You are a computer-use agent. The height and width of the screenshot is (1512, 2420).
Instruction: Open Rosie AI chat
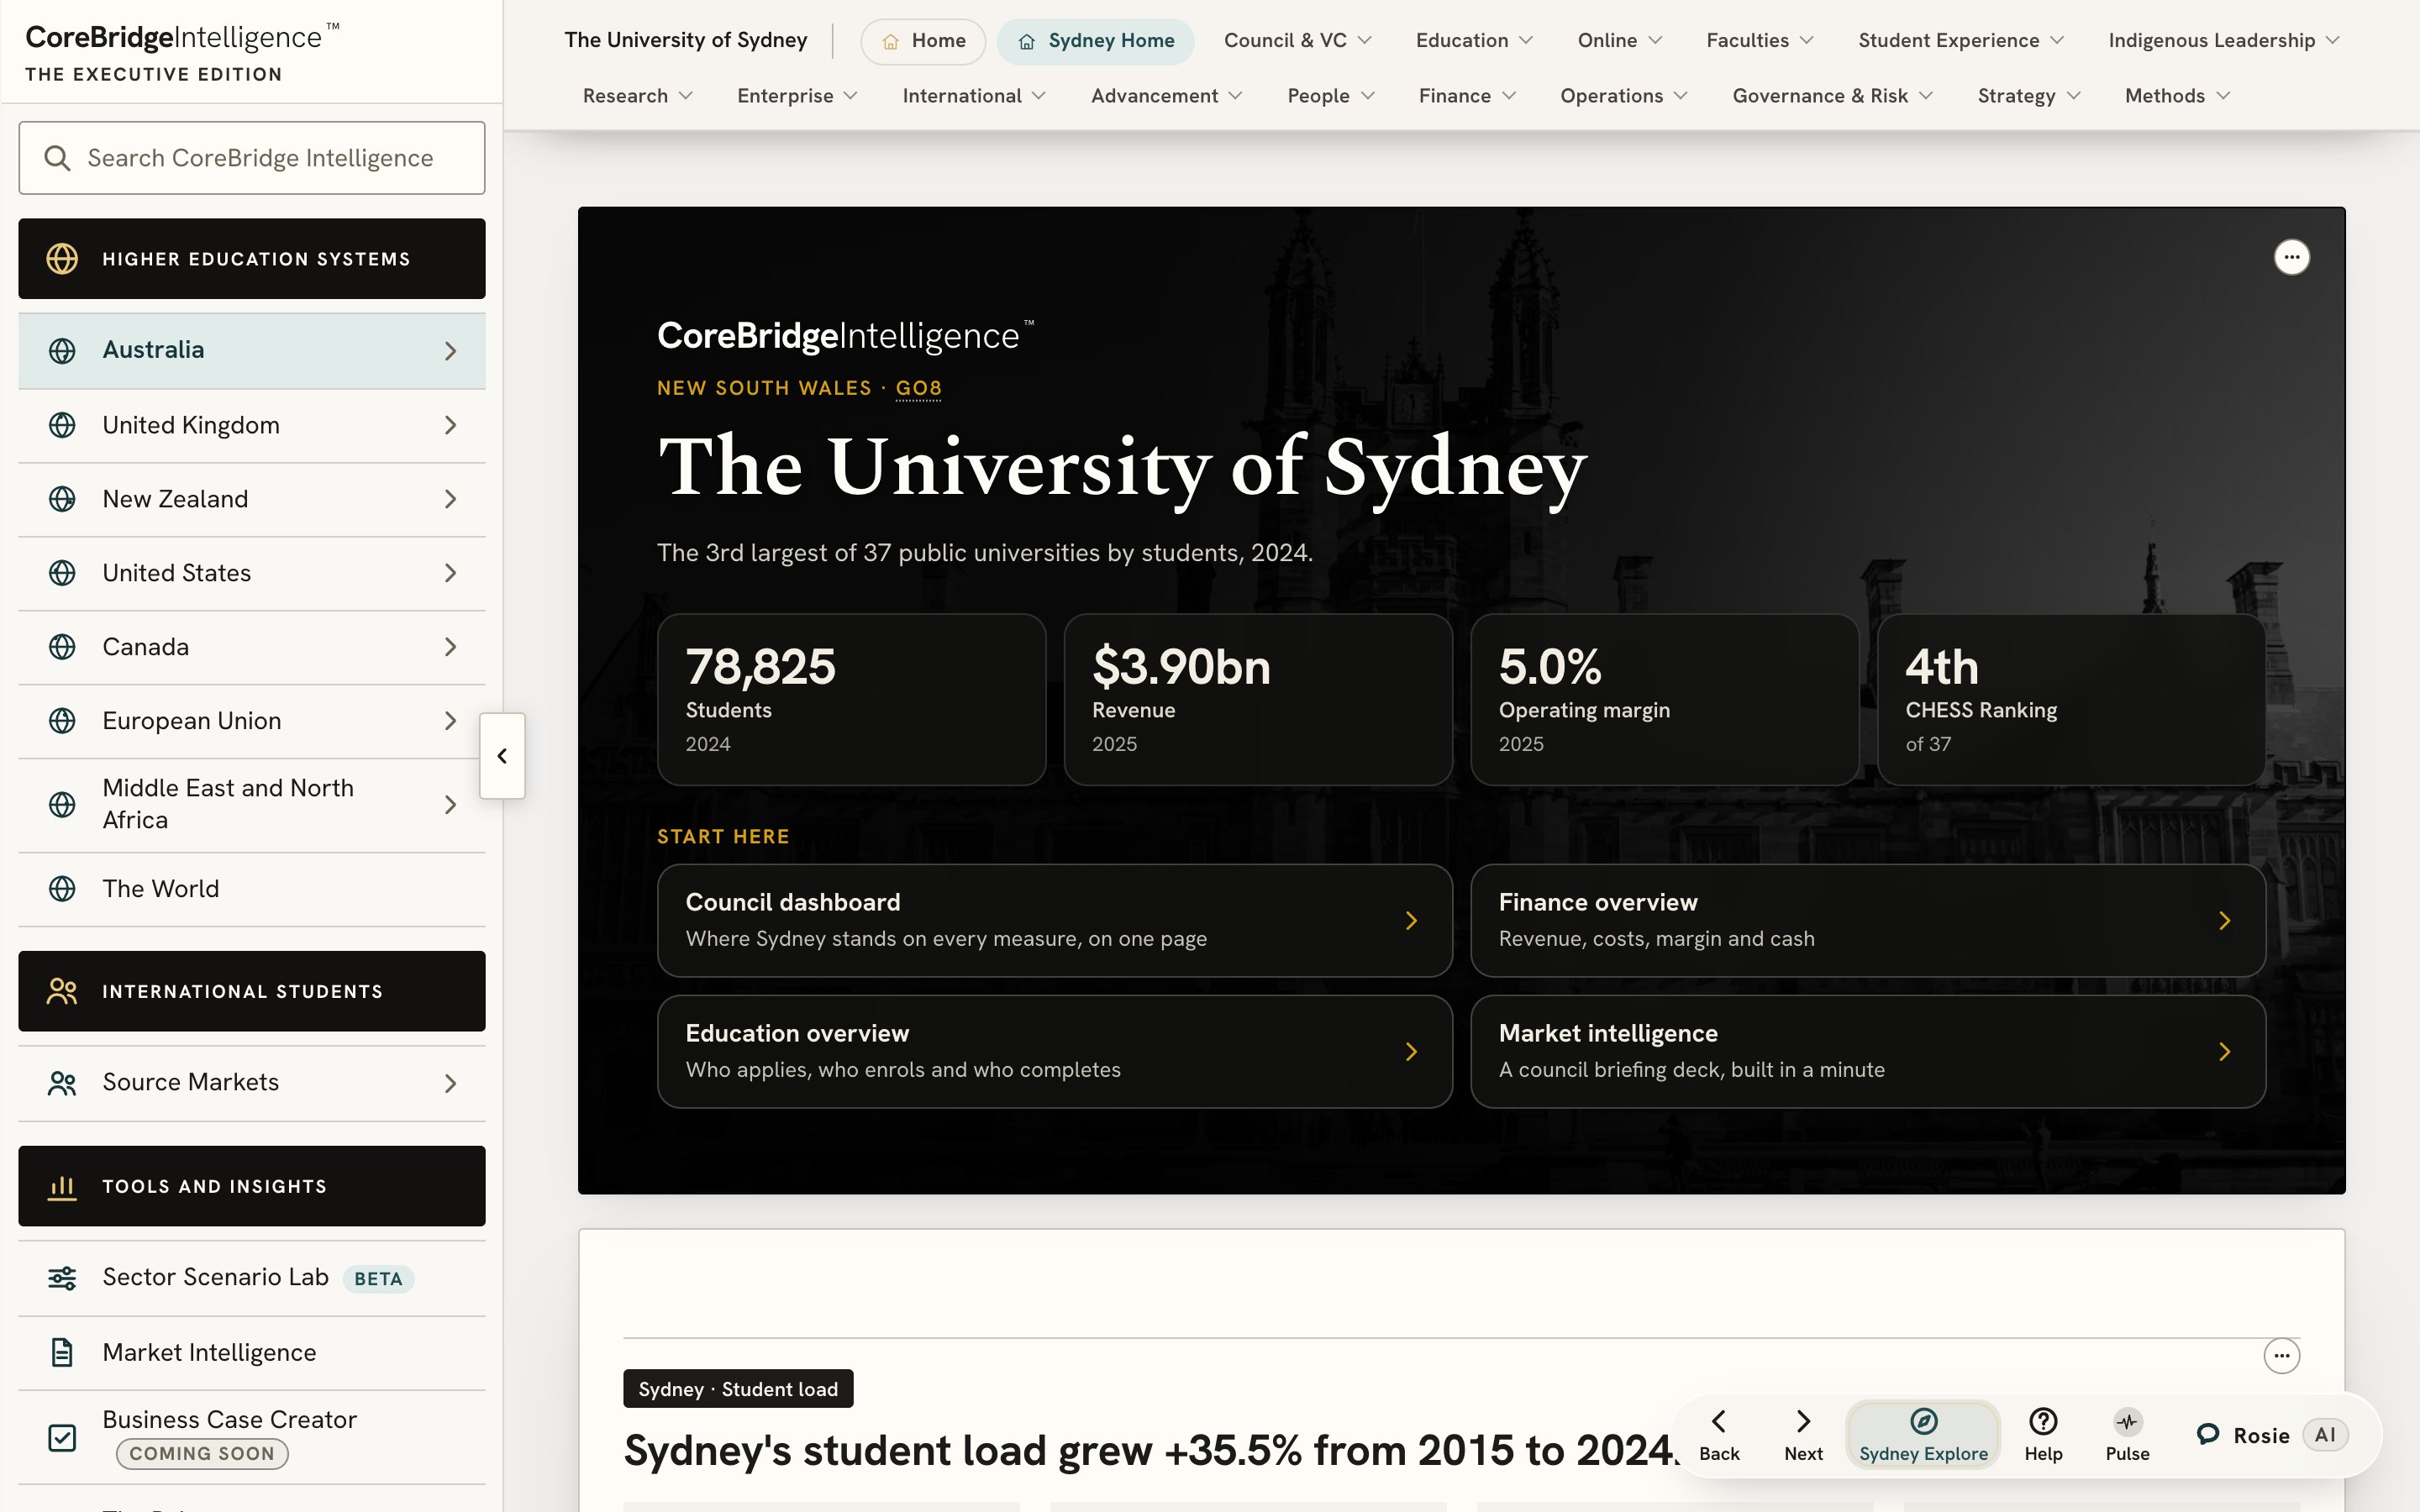(2272, 1436)
